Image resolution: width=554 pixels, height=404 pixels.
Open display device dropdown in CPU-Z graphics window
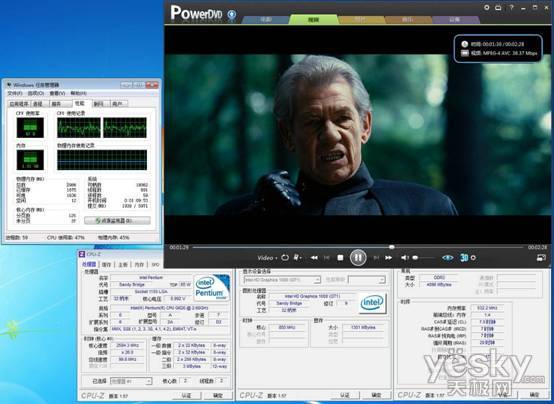(x=282, y=280)
